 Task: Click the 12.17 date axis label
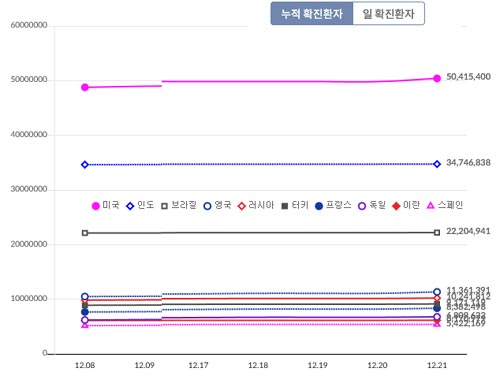point(198,365)
